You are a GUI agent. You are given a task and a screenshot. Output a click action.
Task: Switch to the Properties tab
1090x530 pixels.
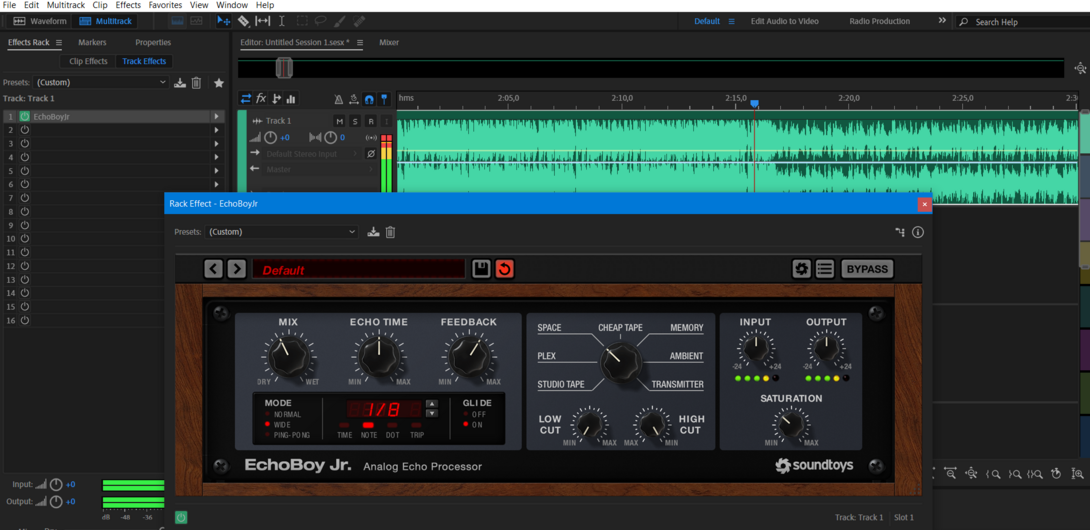153,42
